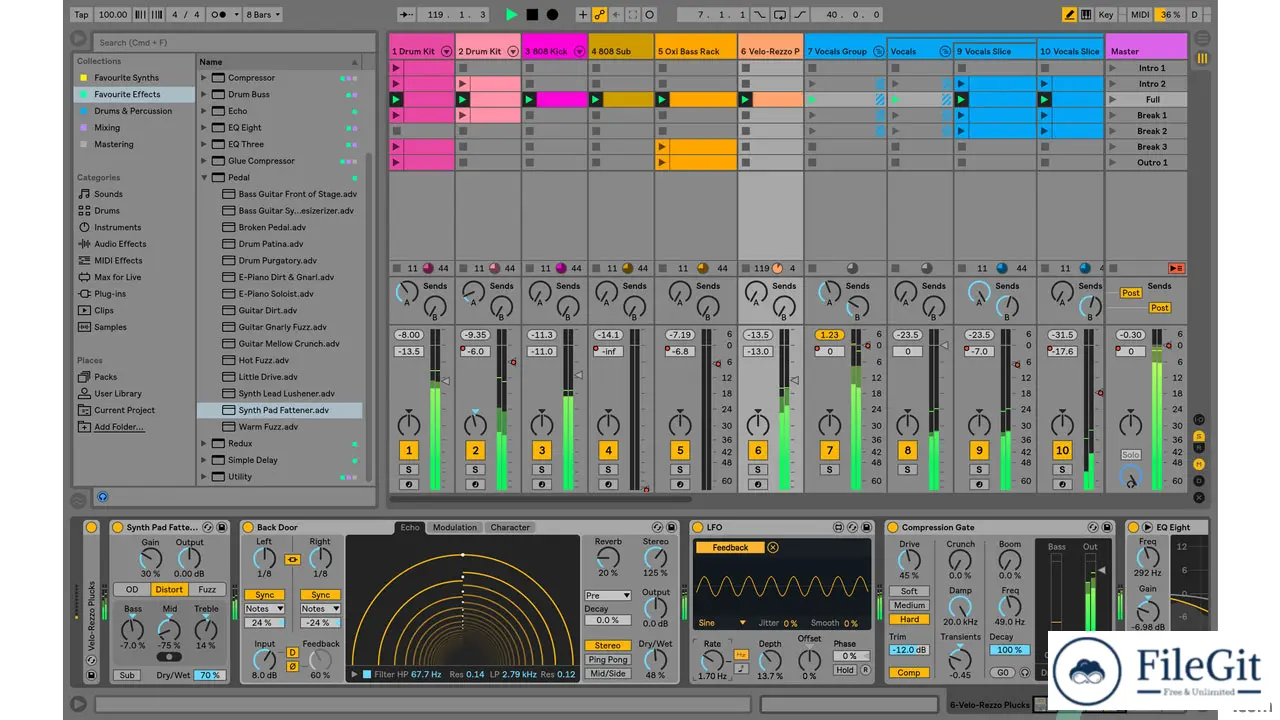1280x720 pixels.
Task: Open the Plug-ins category
Action: (110, 294)
